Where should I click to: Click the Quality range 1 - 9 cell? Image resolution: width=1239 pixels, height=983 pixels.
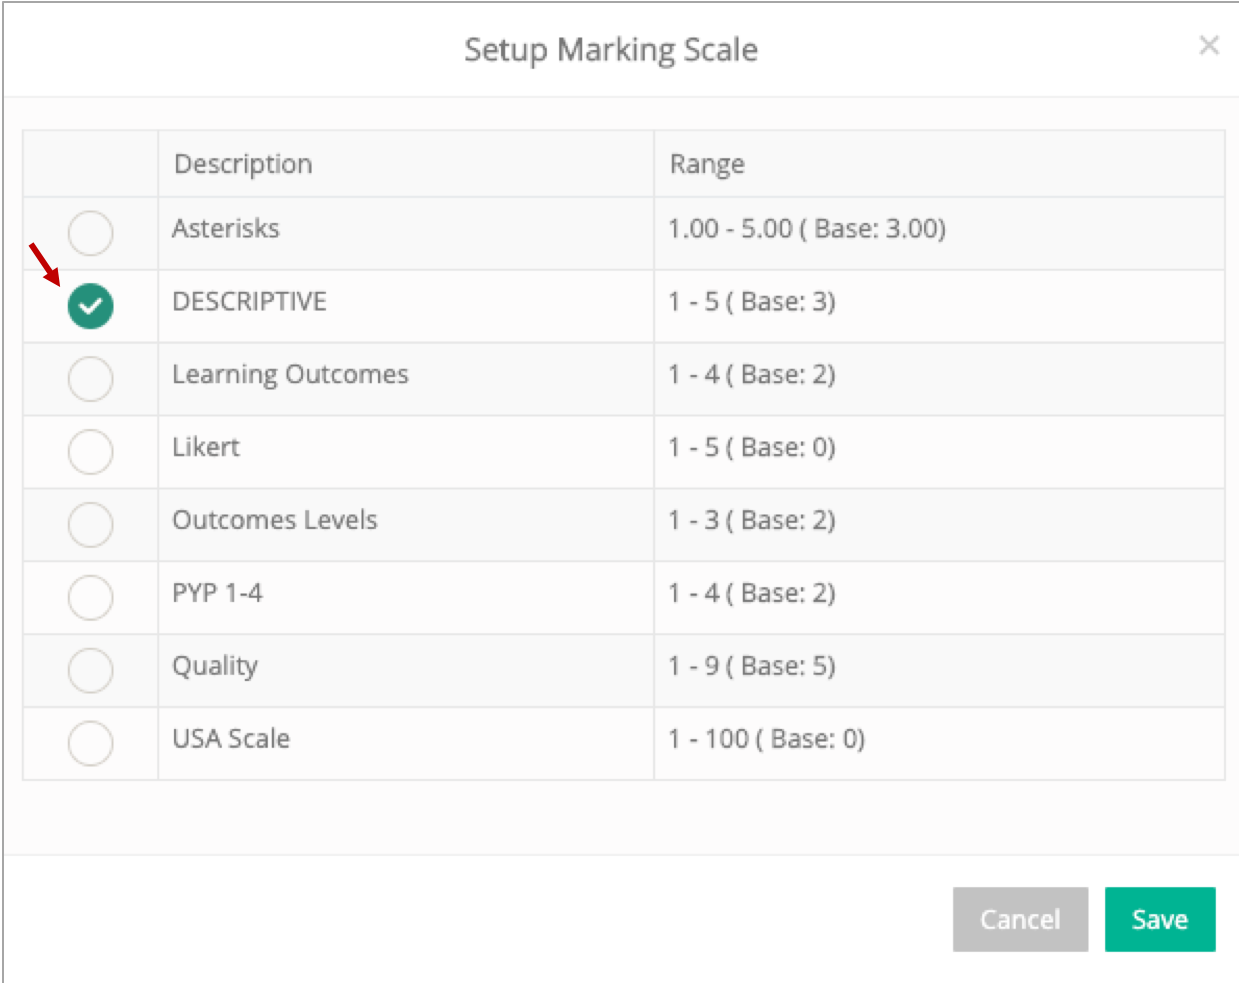939,670
